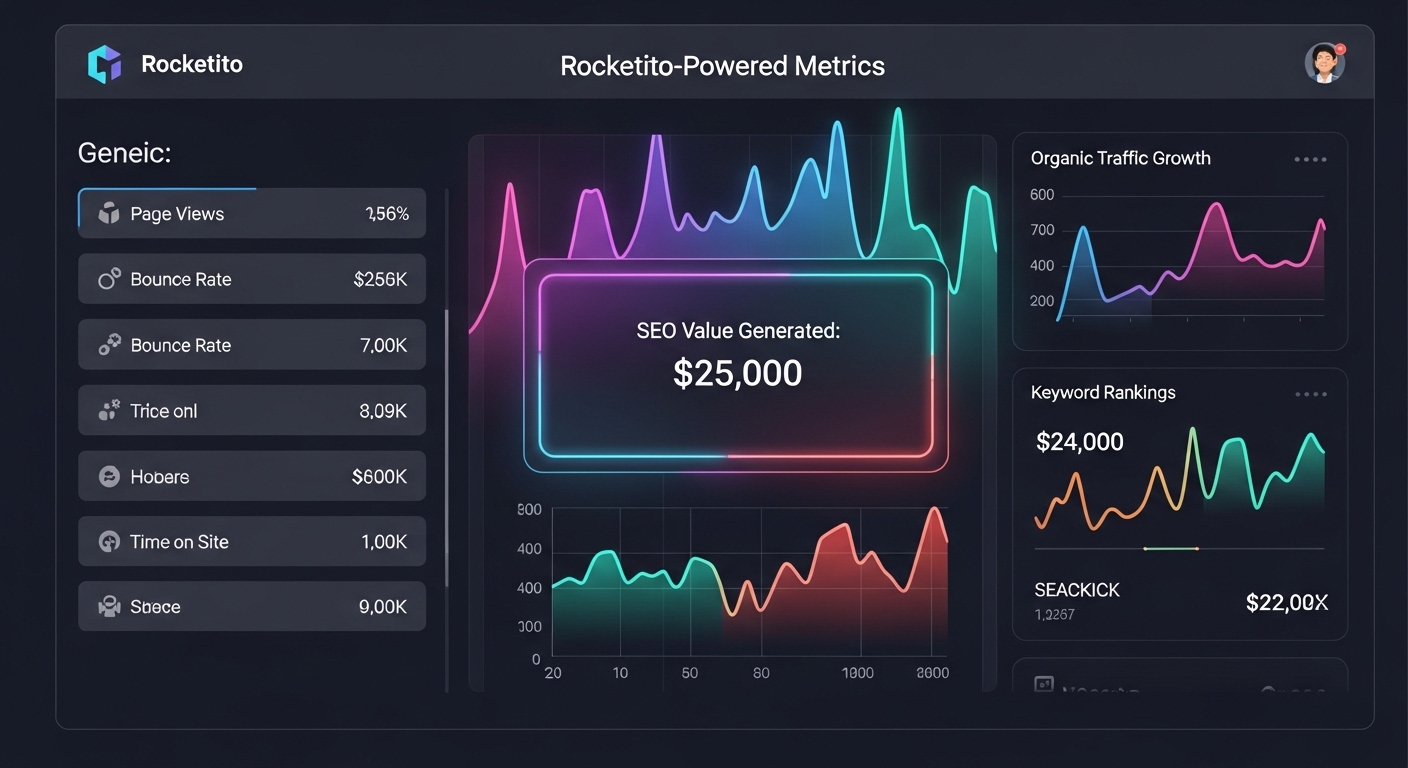The width and height of the screenshot is (1408, 768).
Task: Open the user profile avatar
Action: pyautogui.click(x=1324, y=63)
